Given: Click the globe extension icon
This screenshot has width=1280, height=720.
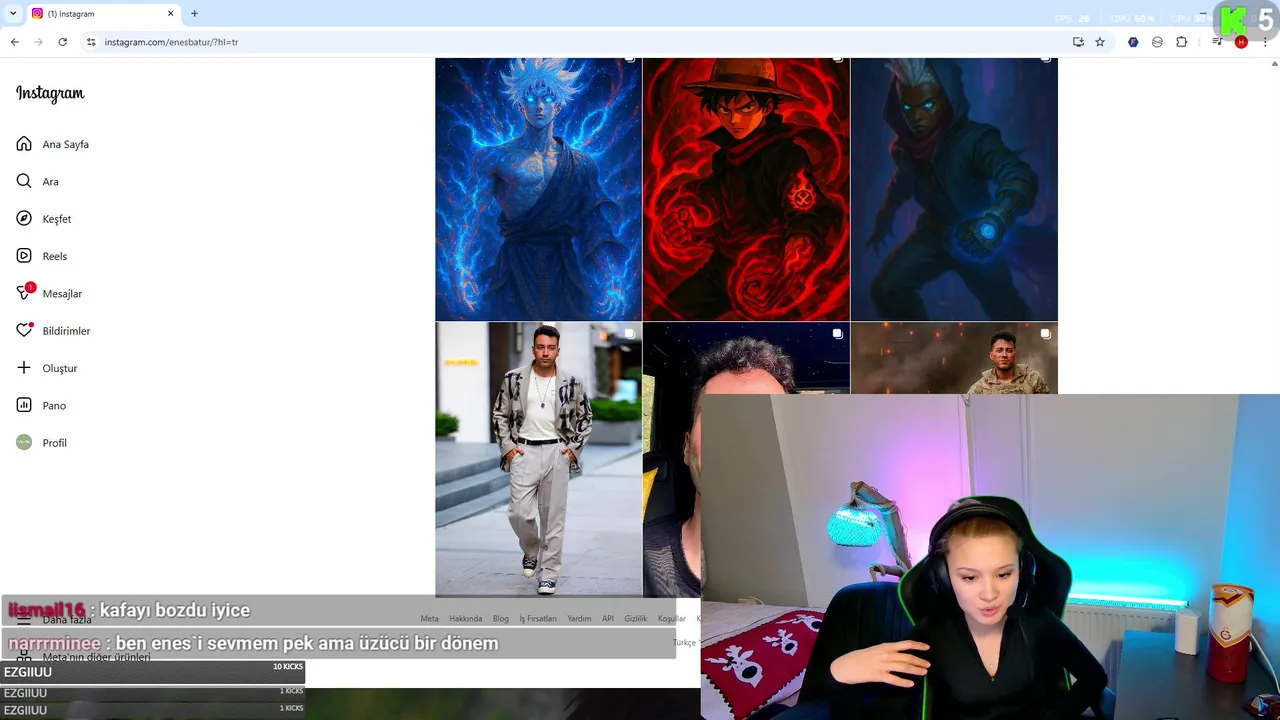Looking at the screenshot, I should (1157, 42).
